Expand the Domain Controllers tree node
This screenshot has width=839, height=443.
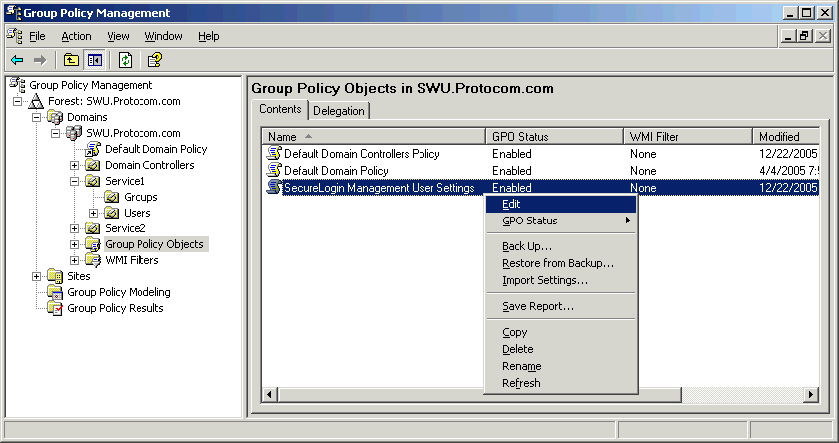click(x=75, y=165)
